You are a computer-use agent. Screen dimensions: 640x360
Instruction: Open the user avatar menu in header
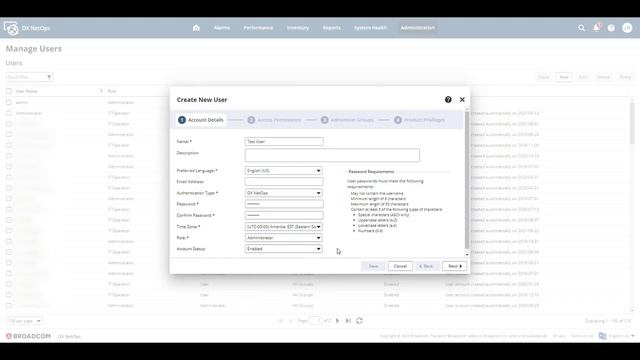coord(627,28)
